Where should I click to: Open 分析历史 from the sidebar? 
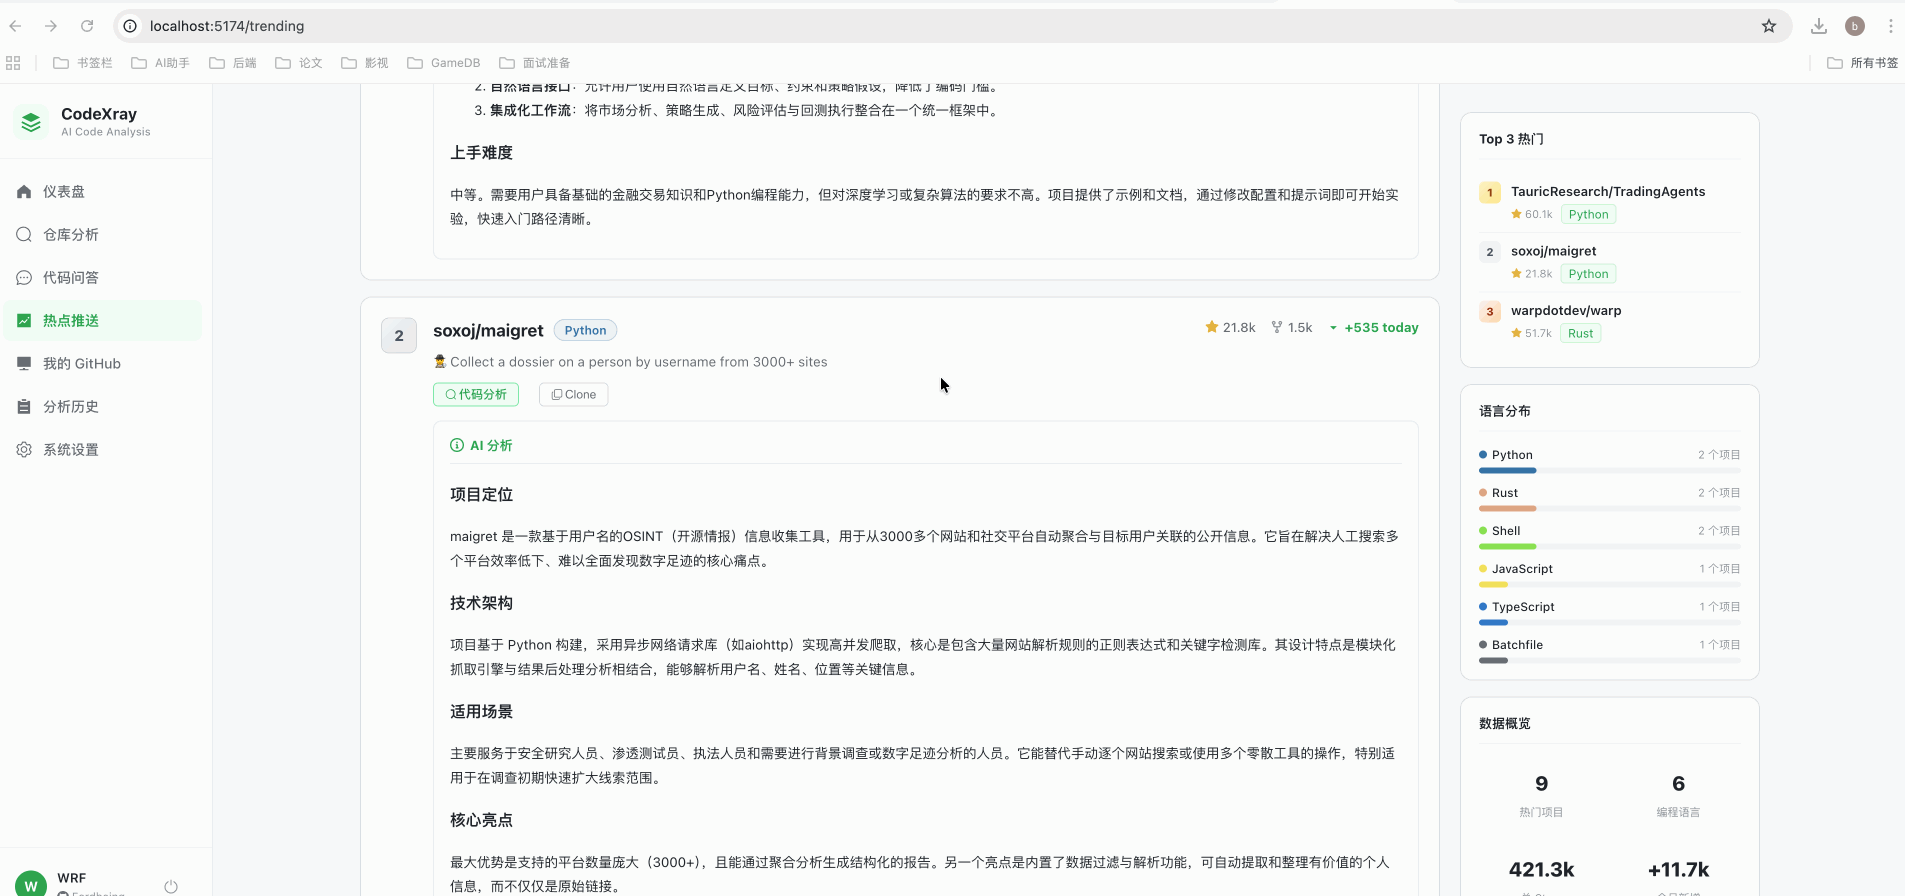tap(103, 406)
